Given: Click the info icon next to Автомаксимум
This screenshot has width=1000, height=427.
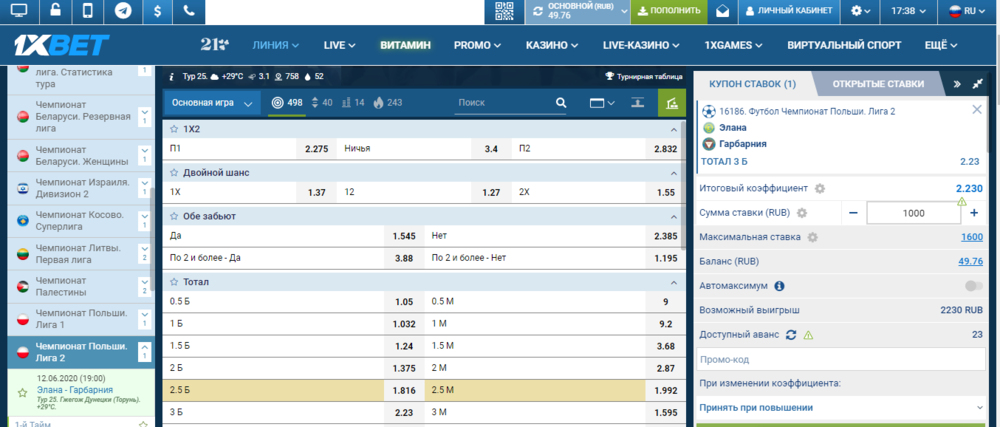Looking at the screenshot, I should pyautogui.click(x=779, y=286).
